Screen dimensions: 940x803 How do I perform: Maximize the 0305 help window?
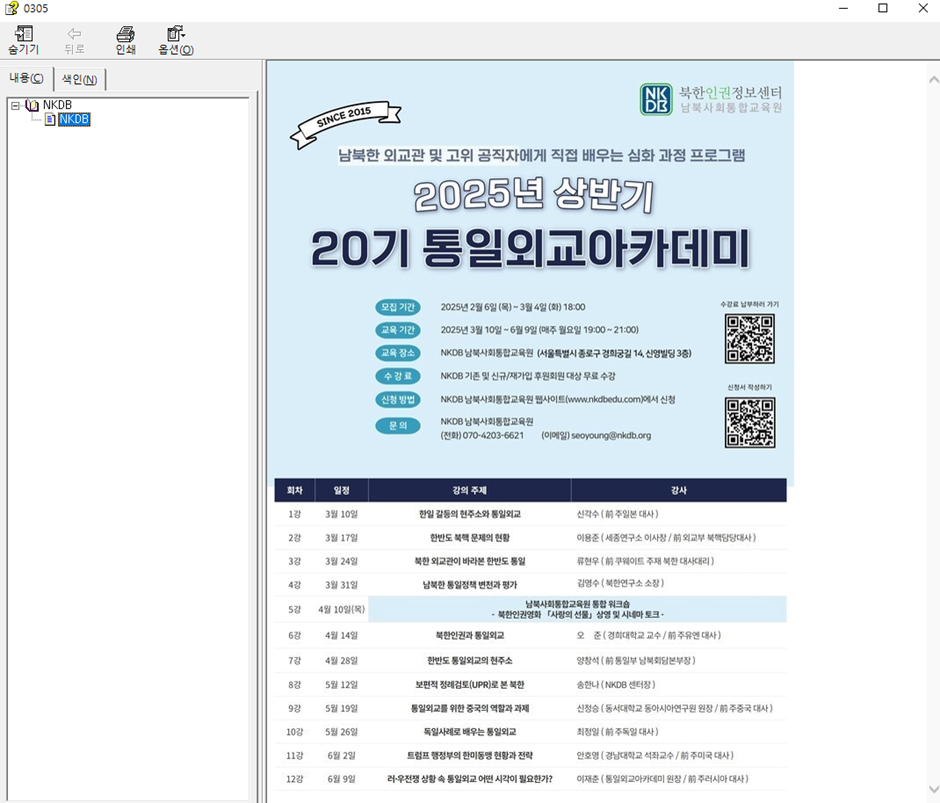(882, 8)
